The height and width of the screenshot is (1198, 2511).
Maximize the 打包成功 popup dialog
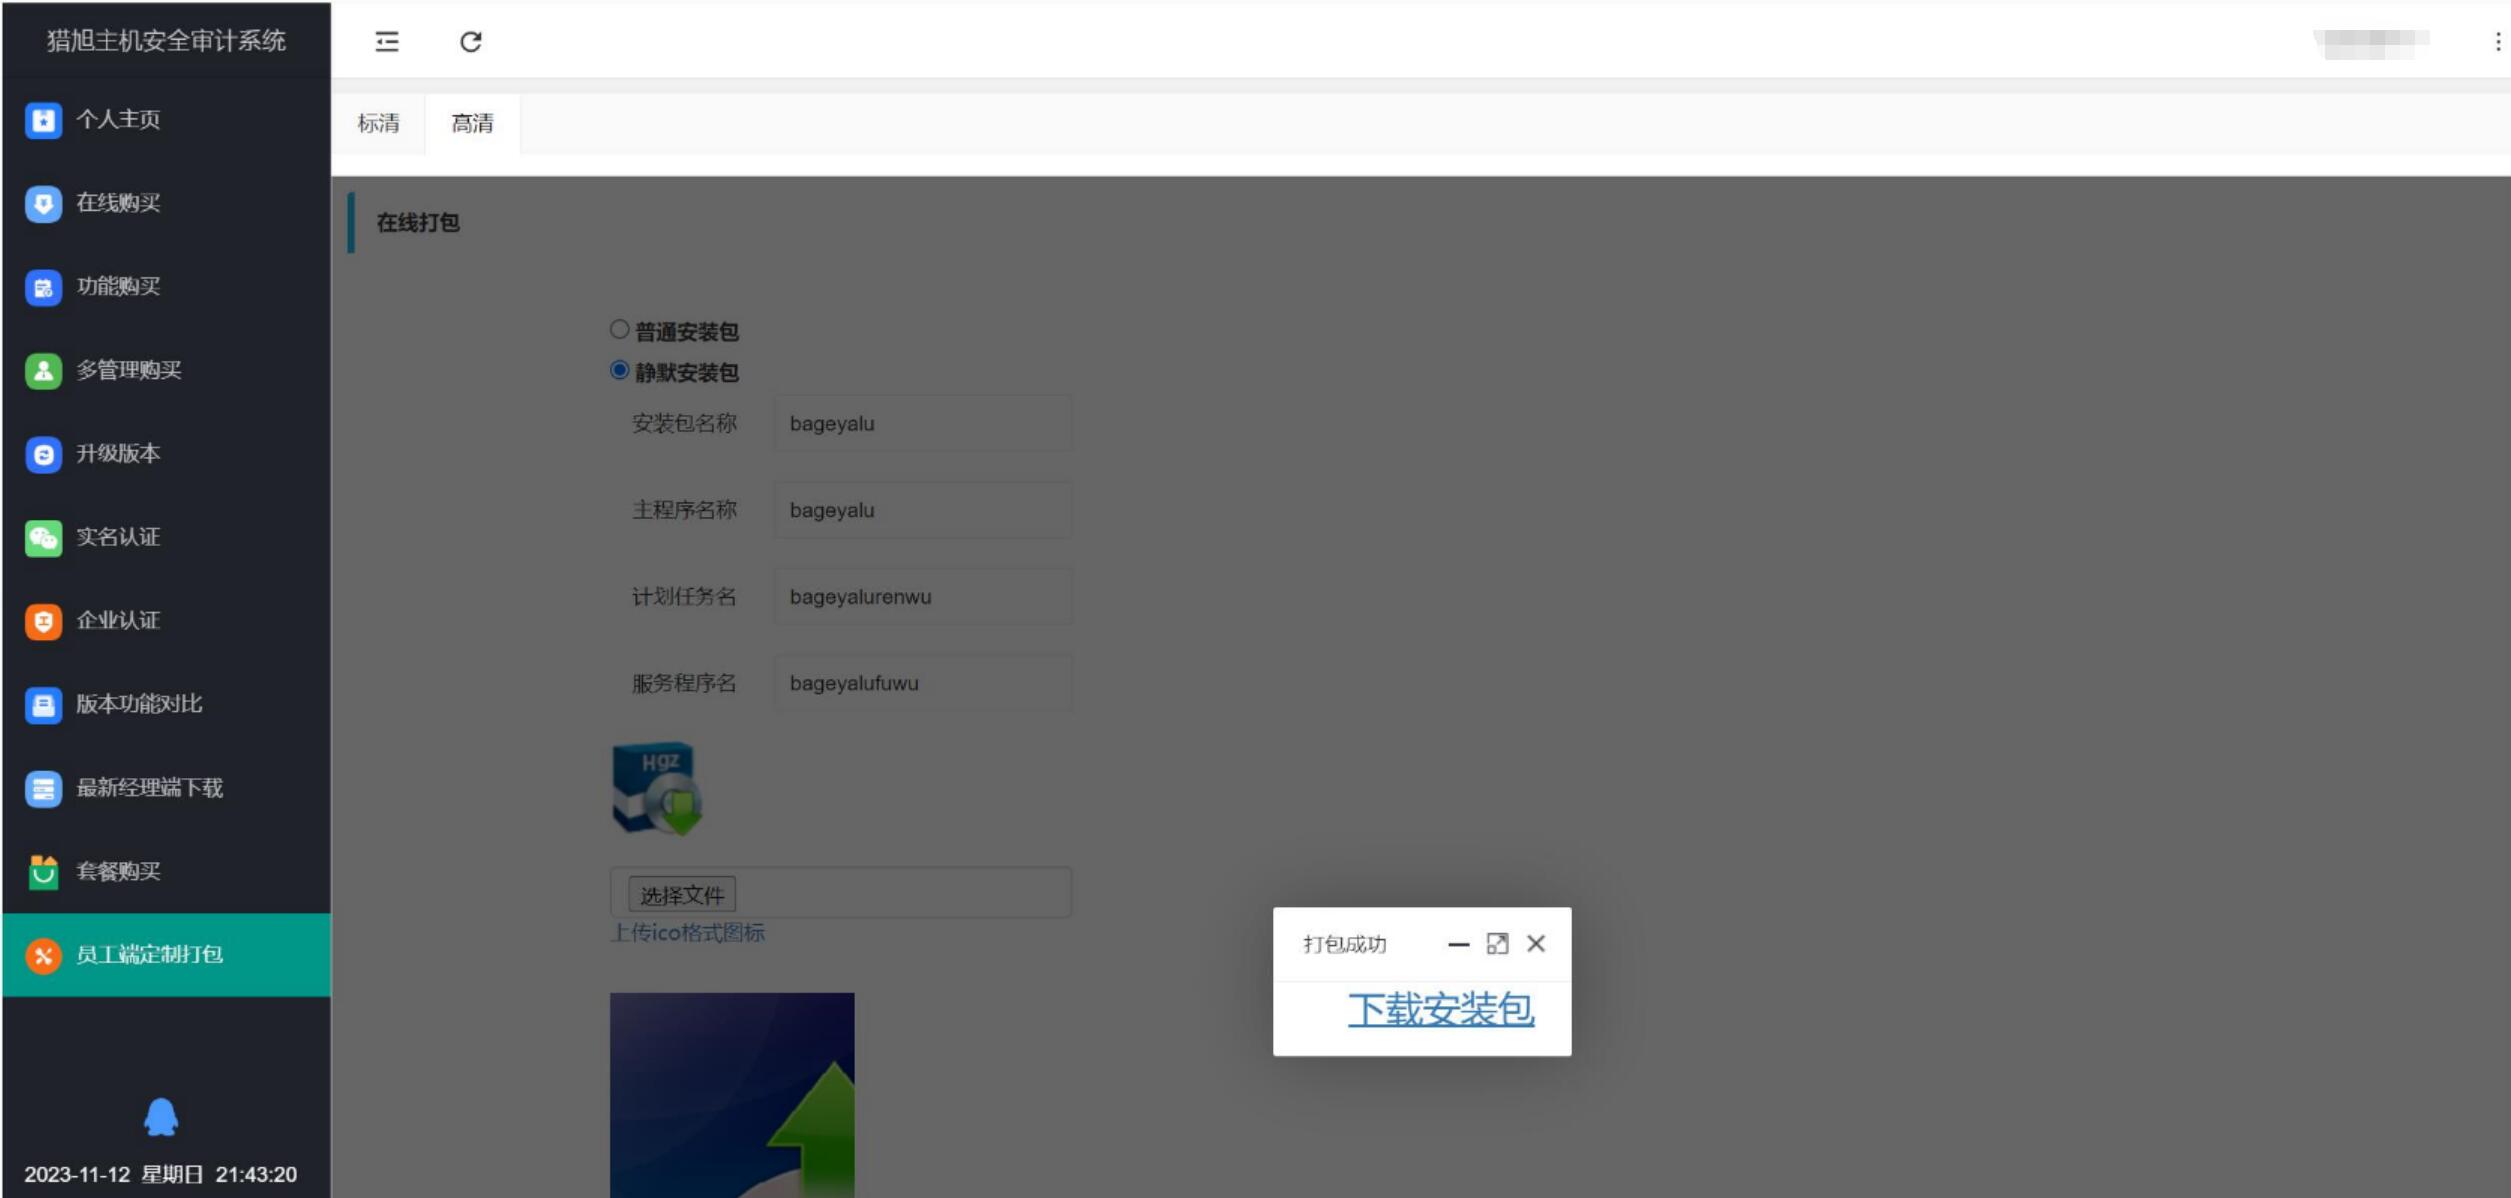(1497, 944)
